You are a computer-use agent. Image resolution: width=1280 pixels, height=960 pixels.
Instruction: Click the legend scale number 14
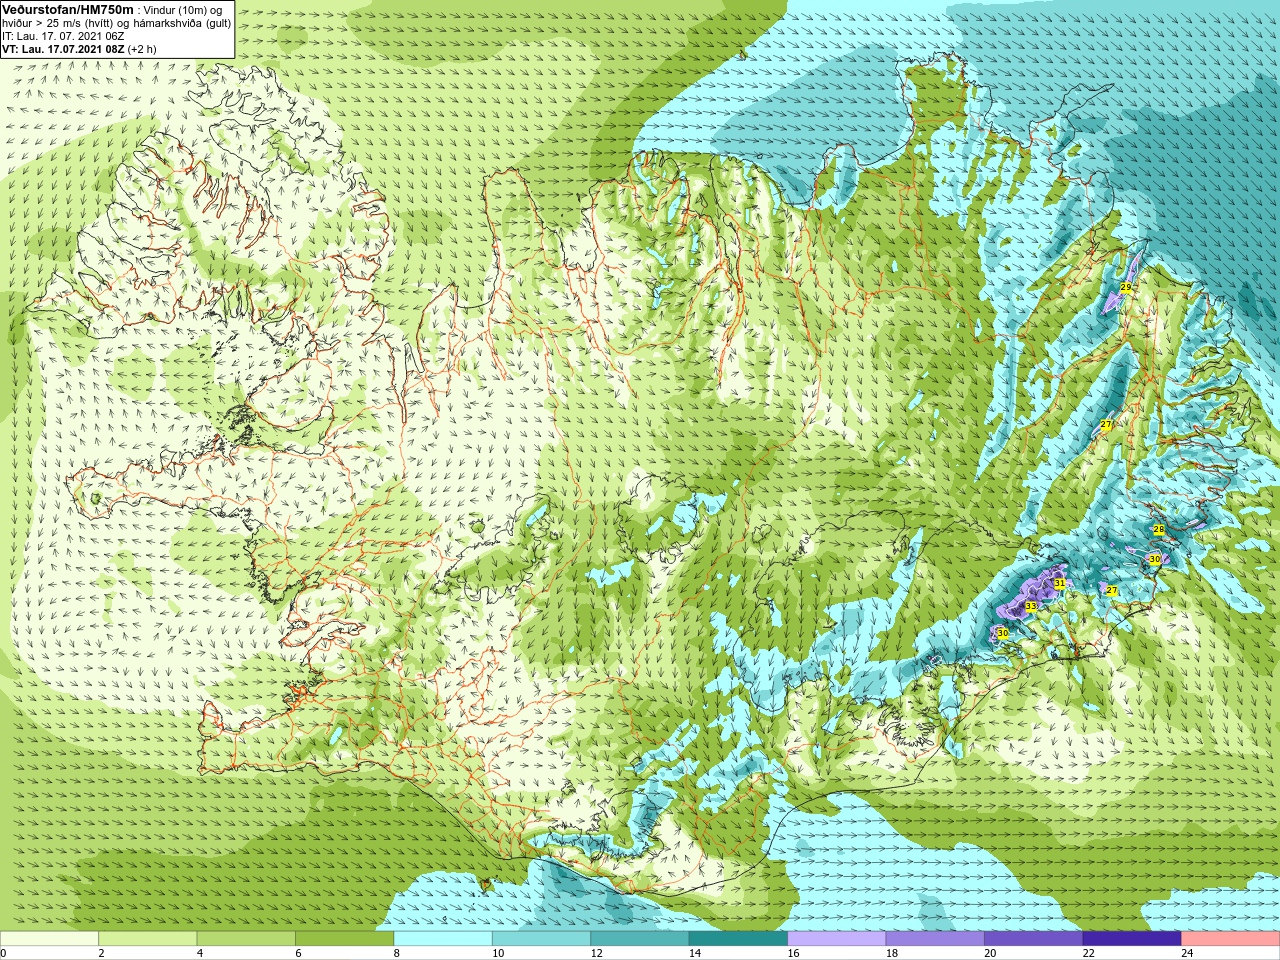[695, 954]
